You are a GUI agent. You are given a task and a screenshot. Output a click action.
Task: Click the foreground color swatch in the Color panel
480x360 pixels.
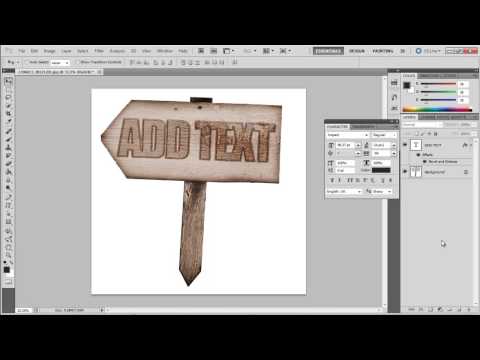pyautogui.click(x=407, y=85)
